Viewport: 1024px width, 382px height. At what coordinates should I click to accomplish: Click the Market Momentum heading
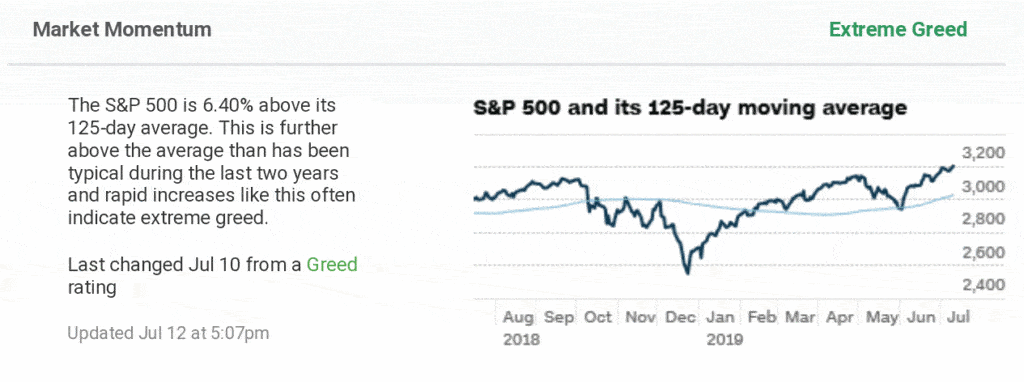[x=122, y=29]
